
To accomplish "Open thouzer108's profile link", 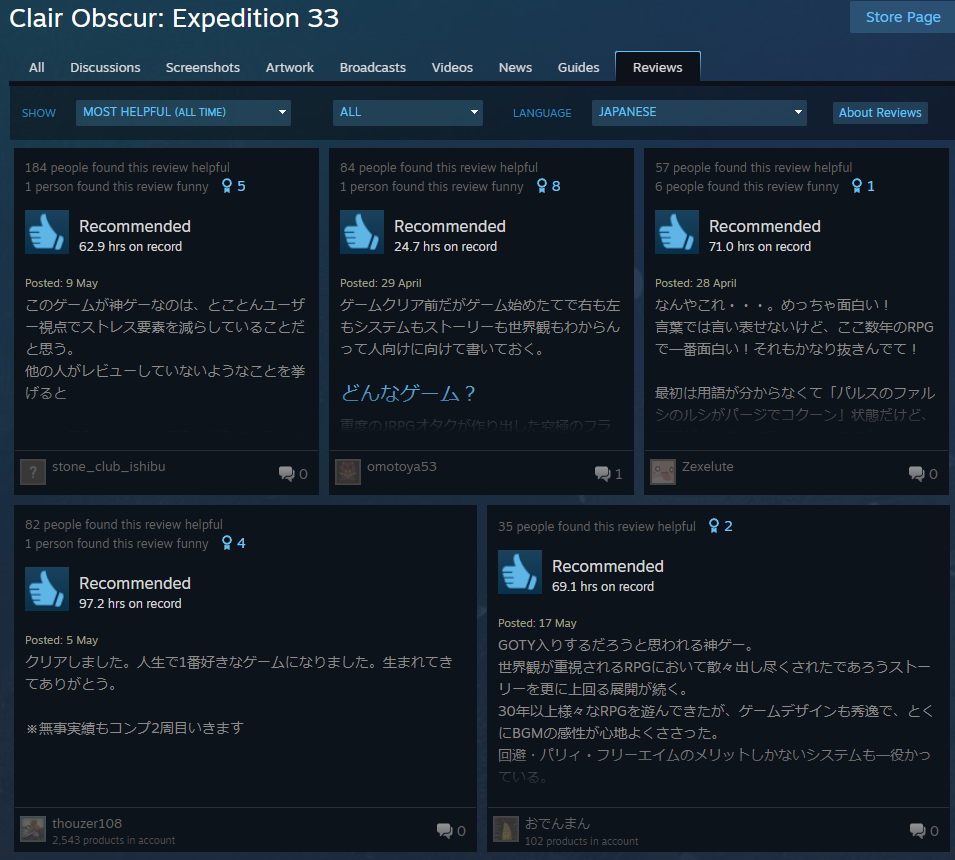I will pos(87,823).
